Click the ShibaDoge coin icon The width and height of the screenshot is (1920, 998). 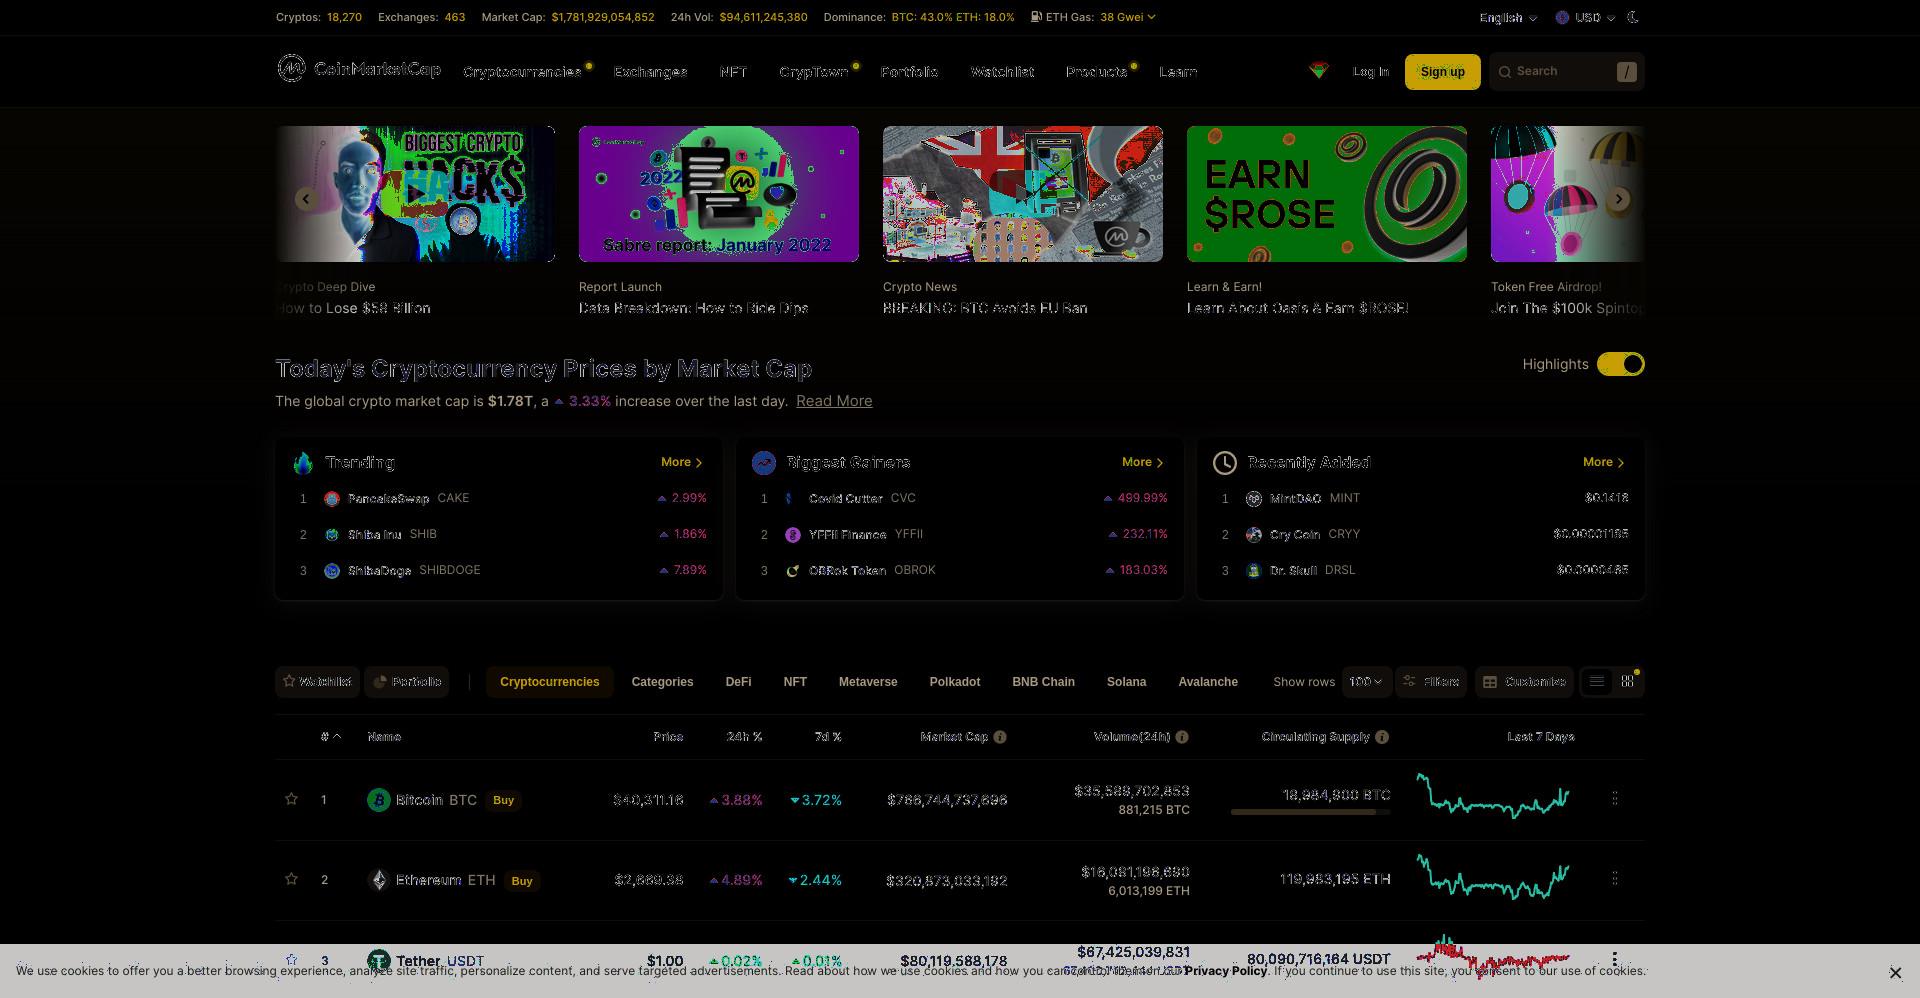point(332,571)
